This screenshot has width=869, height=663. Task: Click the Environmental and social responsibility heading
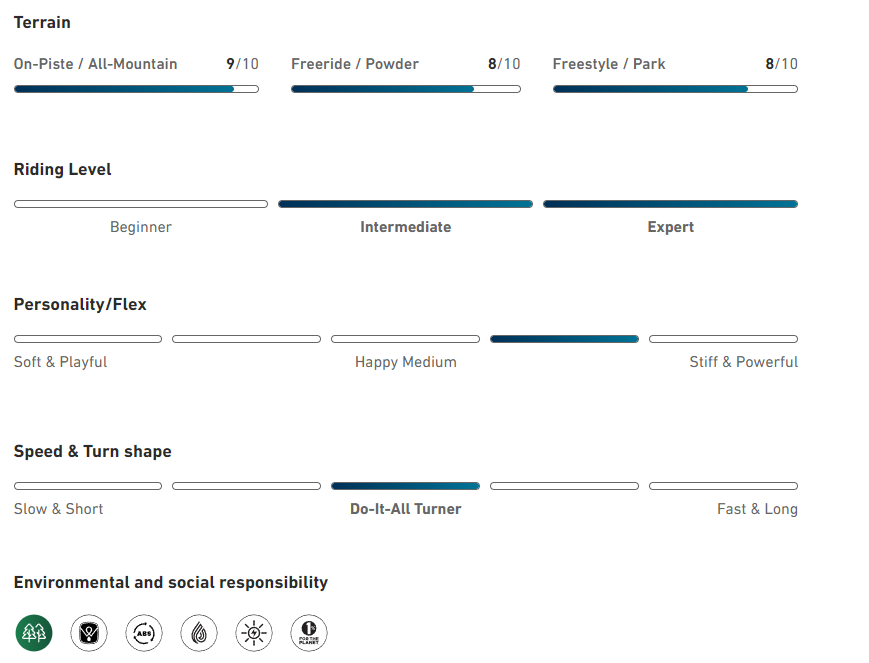pos(171,583)
